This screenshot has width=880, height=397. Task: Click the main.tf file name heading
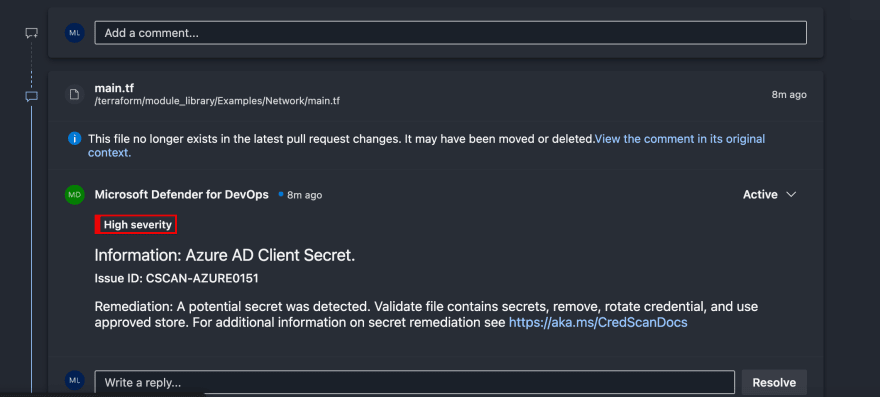coord(114,88)
